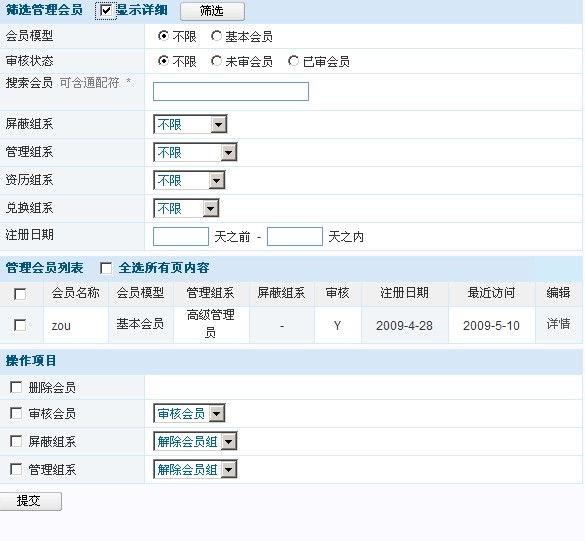
Task: Check the 屏蔽组系 operation checkbox
Action: [x=16, y=441]
